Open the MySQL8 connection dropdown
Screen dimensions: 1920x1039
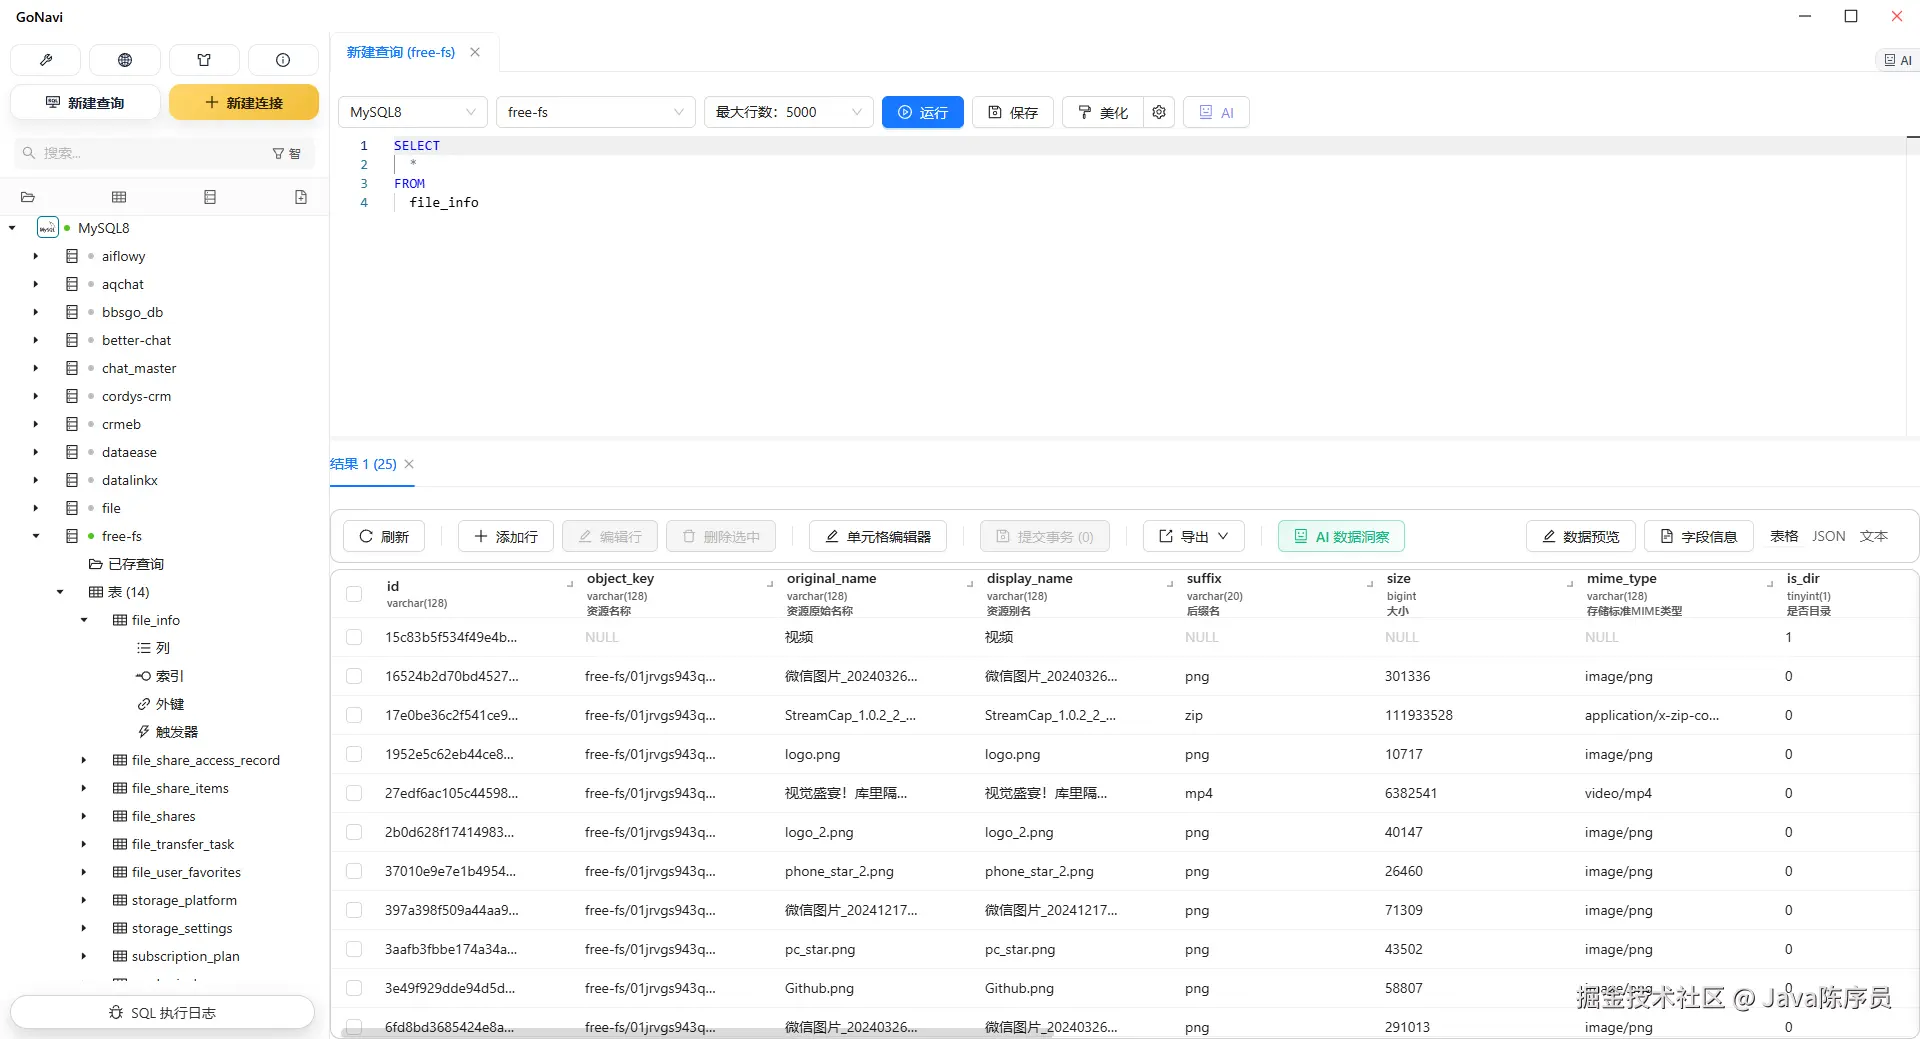pyautogui.click(x=413, y=112)
